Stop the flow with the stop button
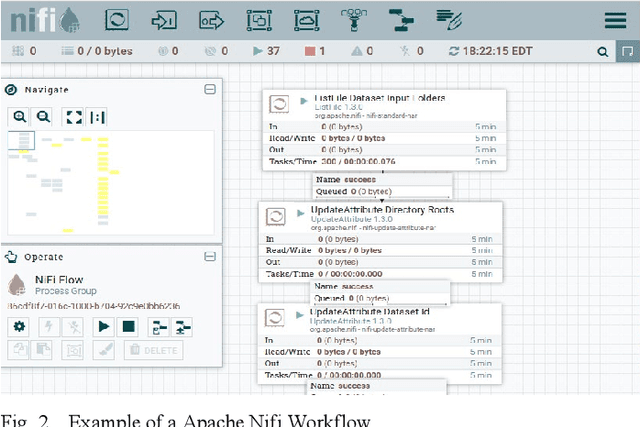640x427 pixels. pyautogui.click(x=128, y=327)
